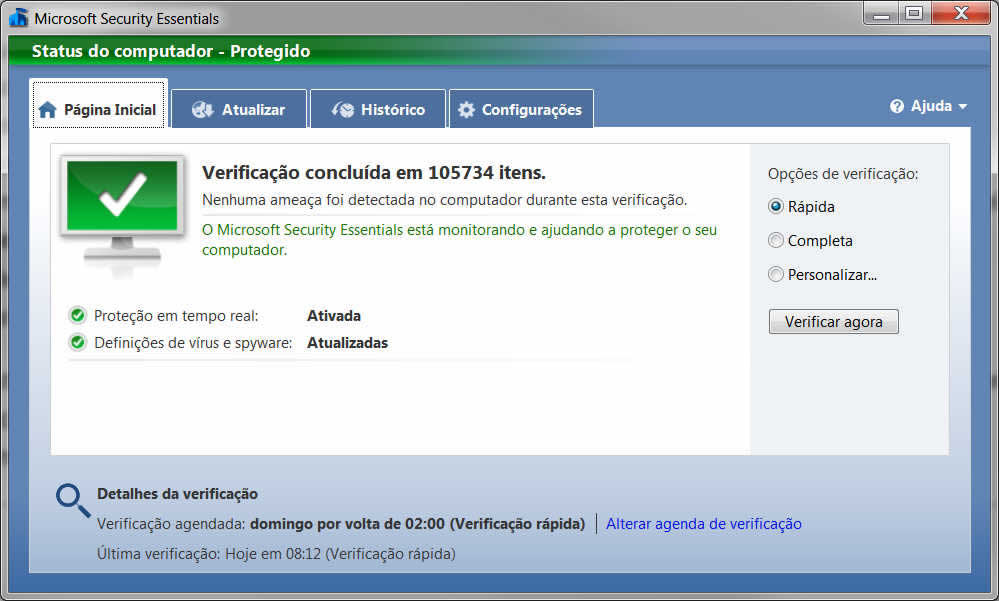
Task: Click 'Verificação concluída em 105734 itens.' heading
Action: 374,173
